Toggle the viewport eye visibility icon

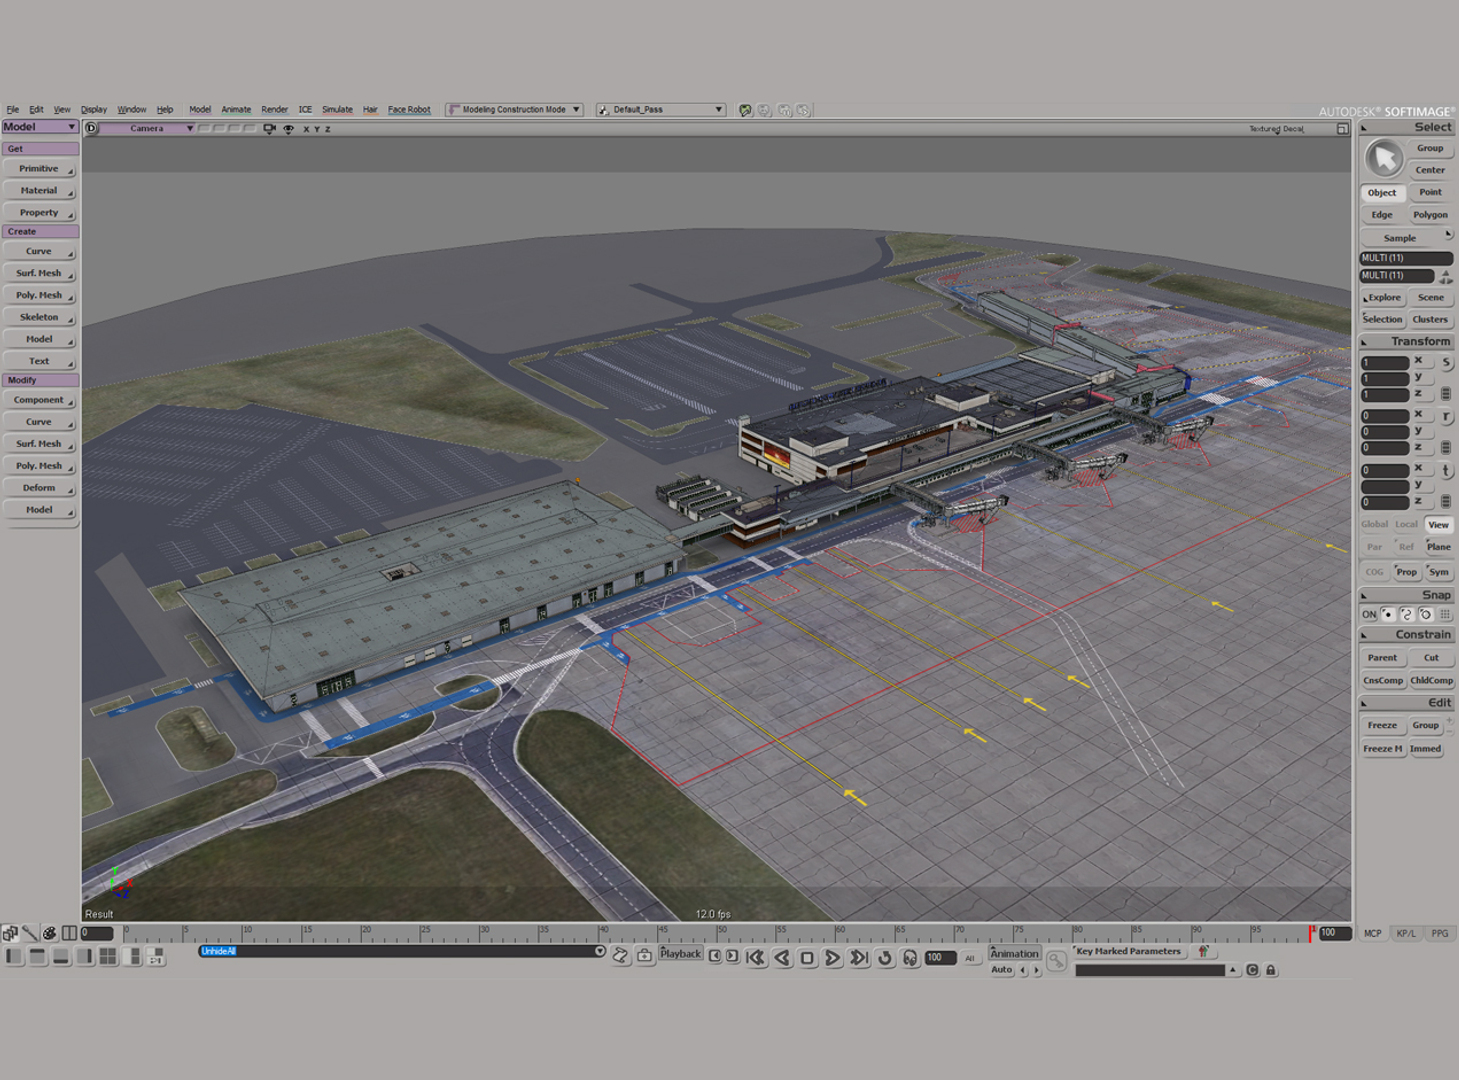coord(288,129)
